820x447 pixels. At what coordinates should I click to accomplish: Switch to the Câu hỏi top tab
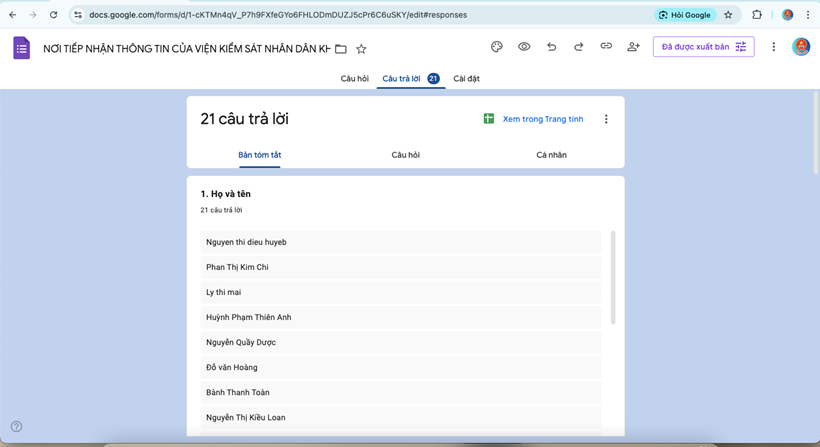tap(354, 78)
